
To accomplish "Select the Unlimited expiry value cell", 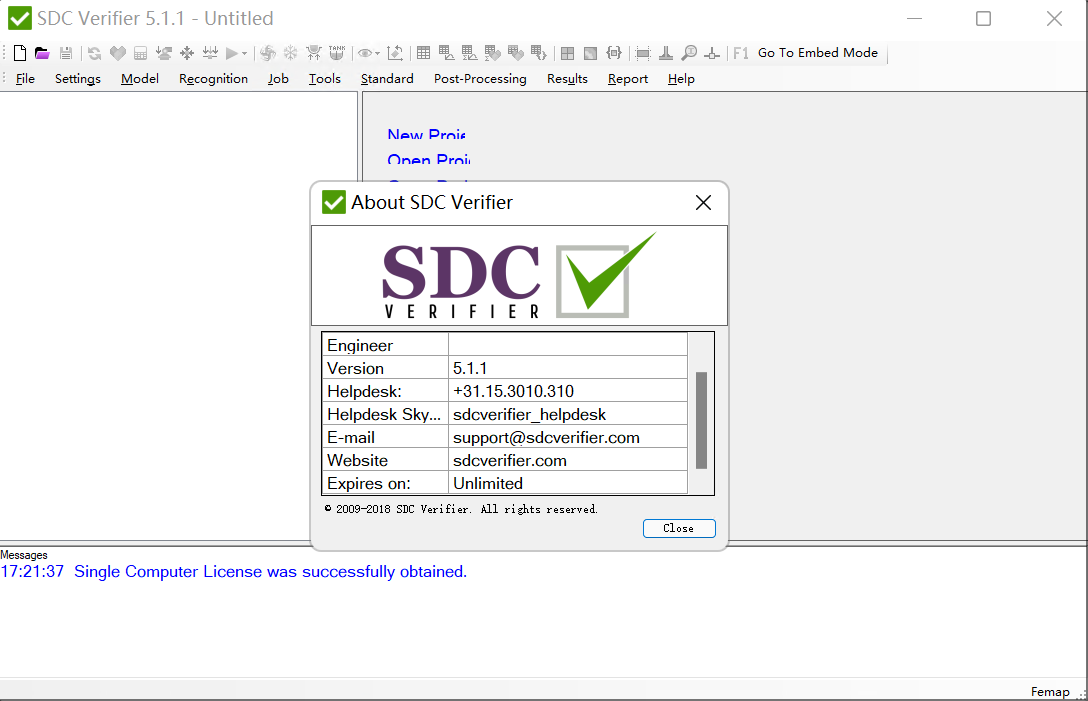I will 568,483.
